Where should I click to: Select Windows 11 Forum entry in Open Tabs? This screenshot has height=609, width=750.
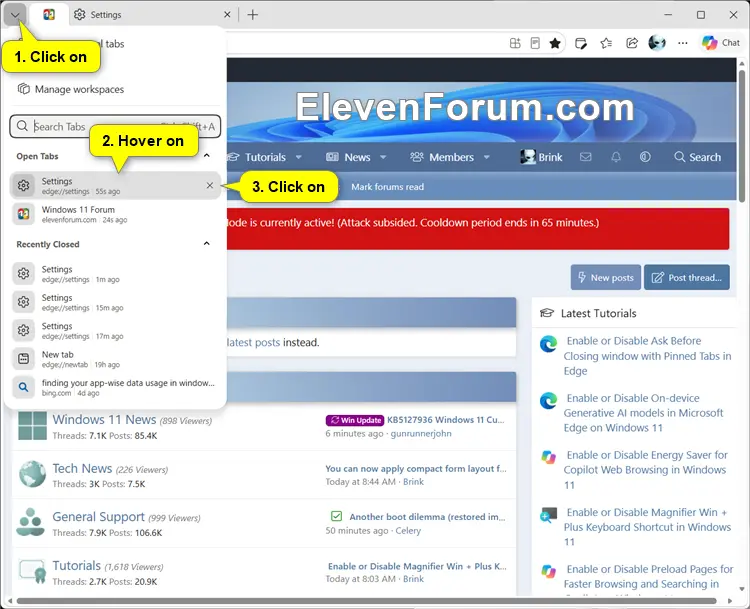115,214
